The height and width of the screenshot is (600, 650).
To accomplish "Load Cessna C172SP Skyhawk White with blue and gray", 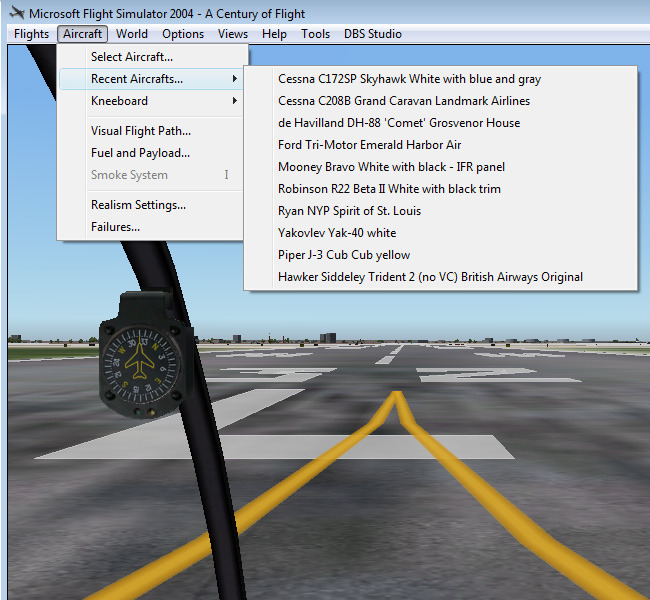I will (x=440, y=79).
